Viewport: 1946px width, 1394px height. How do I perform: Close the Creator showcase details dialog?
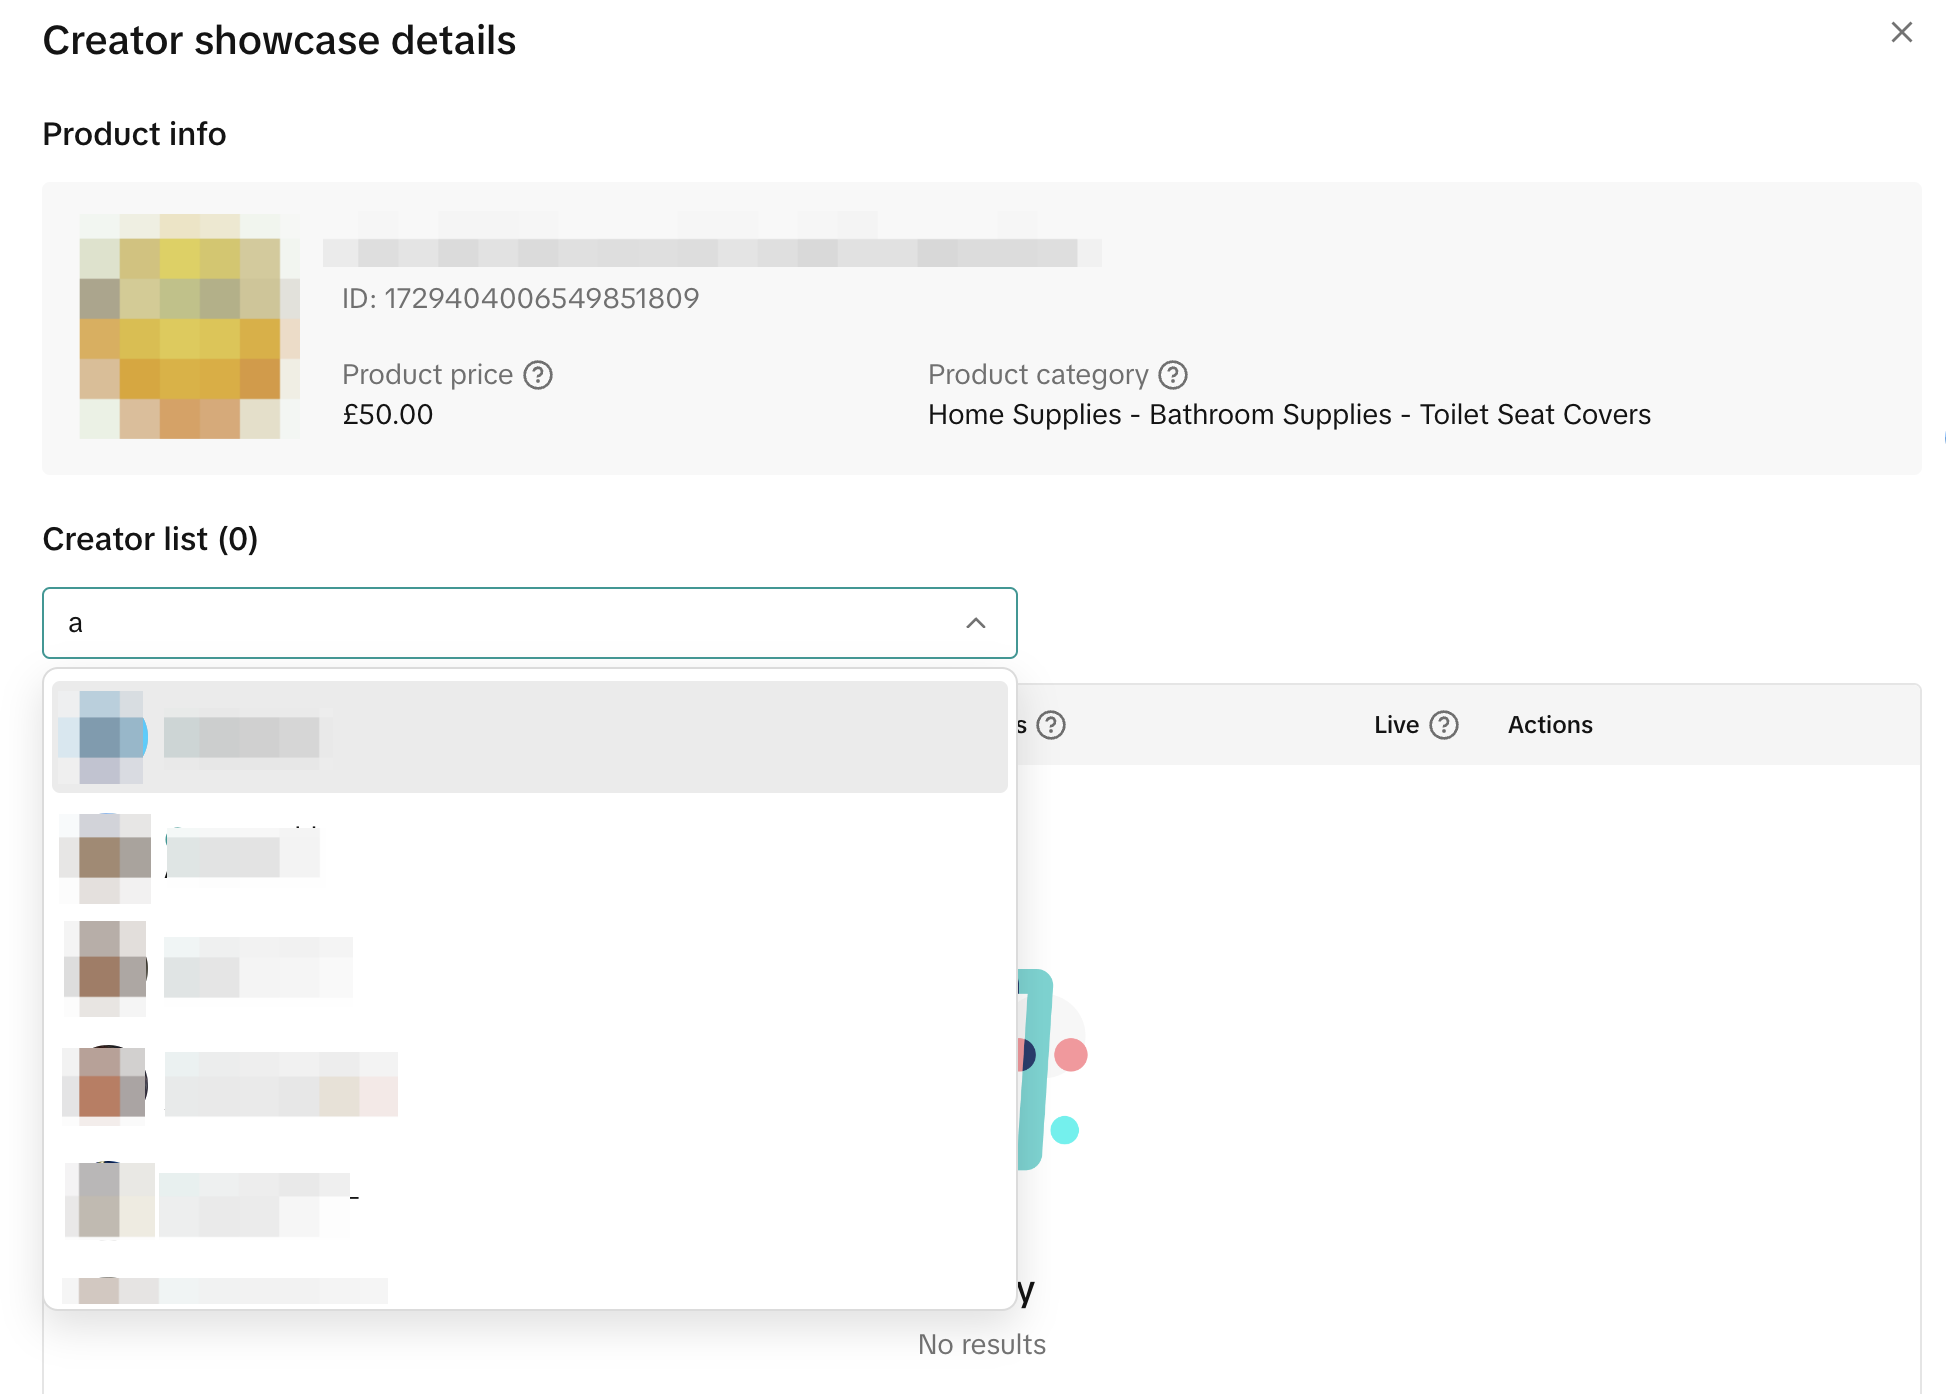[x=1901, y=33]
